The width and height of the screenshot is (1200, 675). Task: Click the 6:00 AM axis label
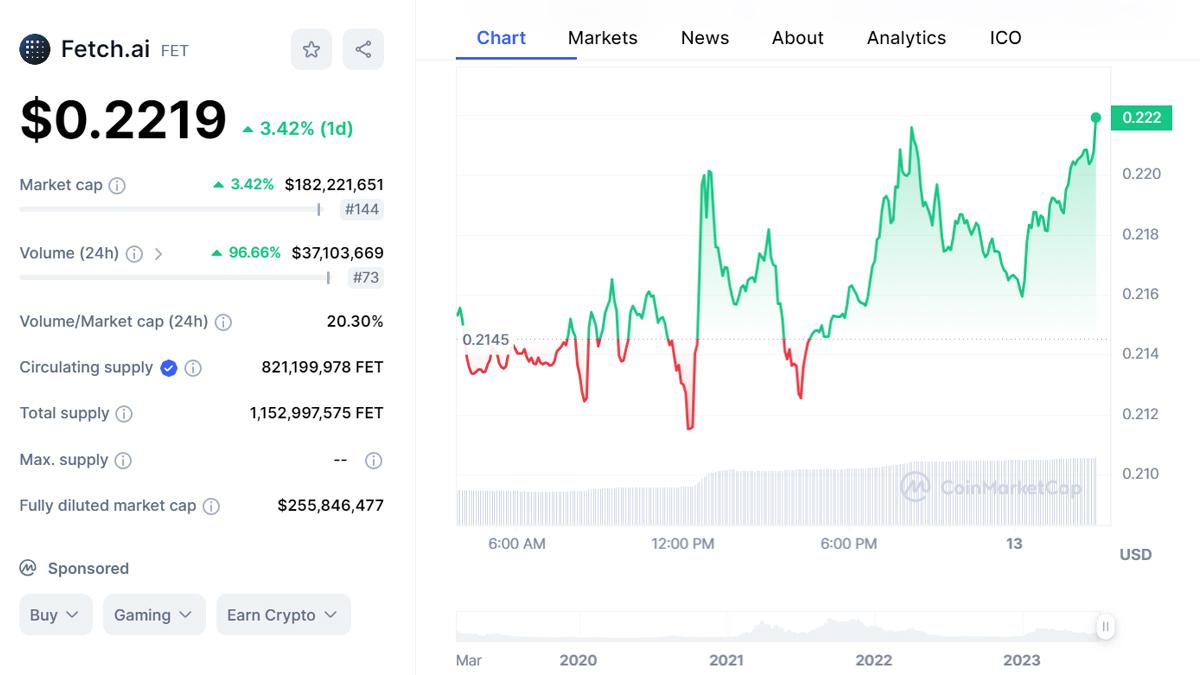517,544
